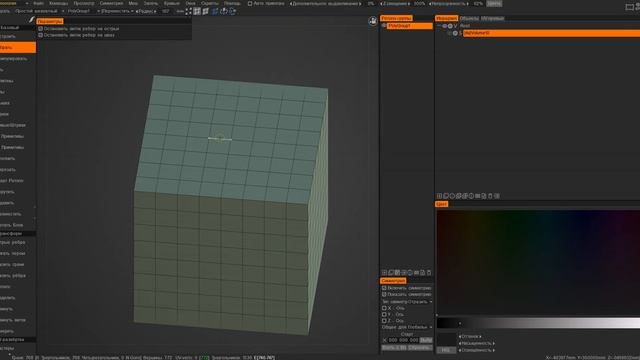Viewport: 640px width, 360px height.
Task: Toggle eye visibility of the Root row
Action: pos(445,26)
